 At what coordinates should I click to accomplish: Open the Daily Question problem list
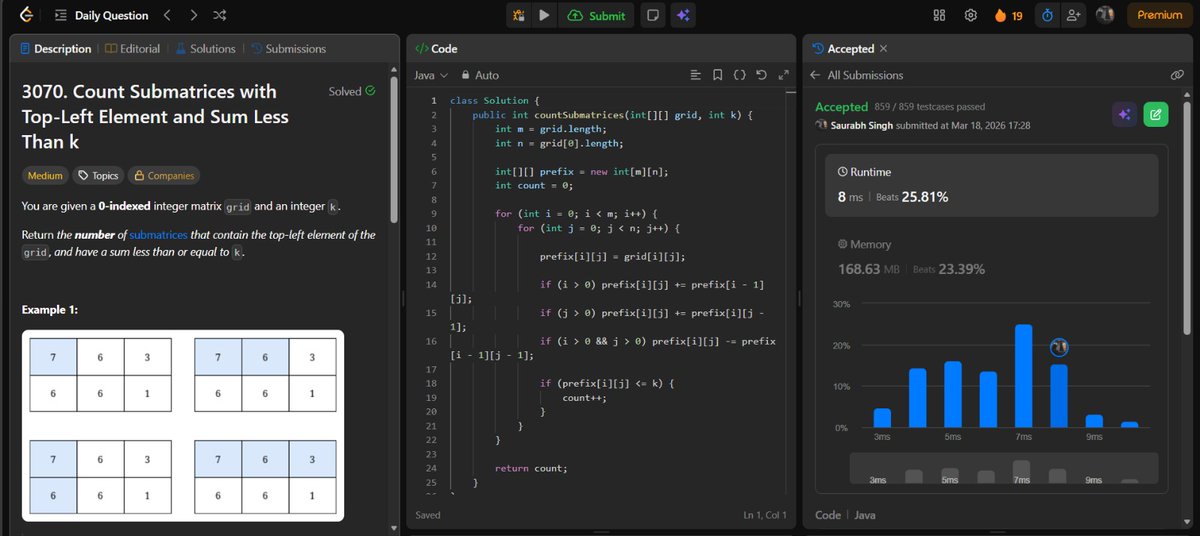[x=101, y=15]
